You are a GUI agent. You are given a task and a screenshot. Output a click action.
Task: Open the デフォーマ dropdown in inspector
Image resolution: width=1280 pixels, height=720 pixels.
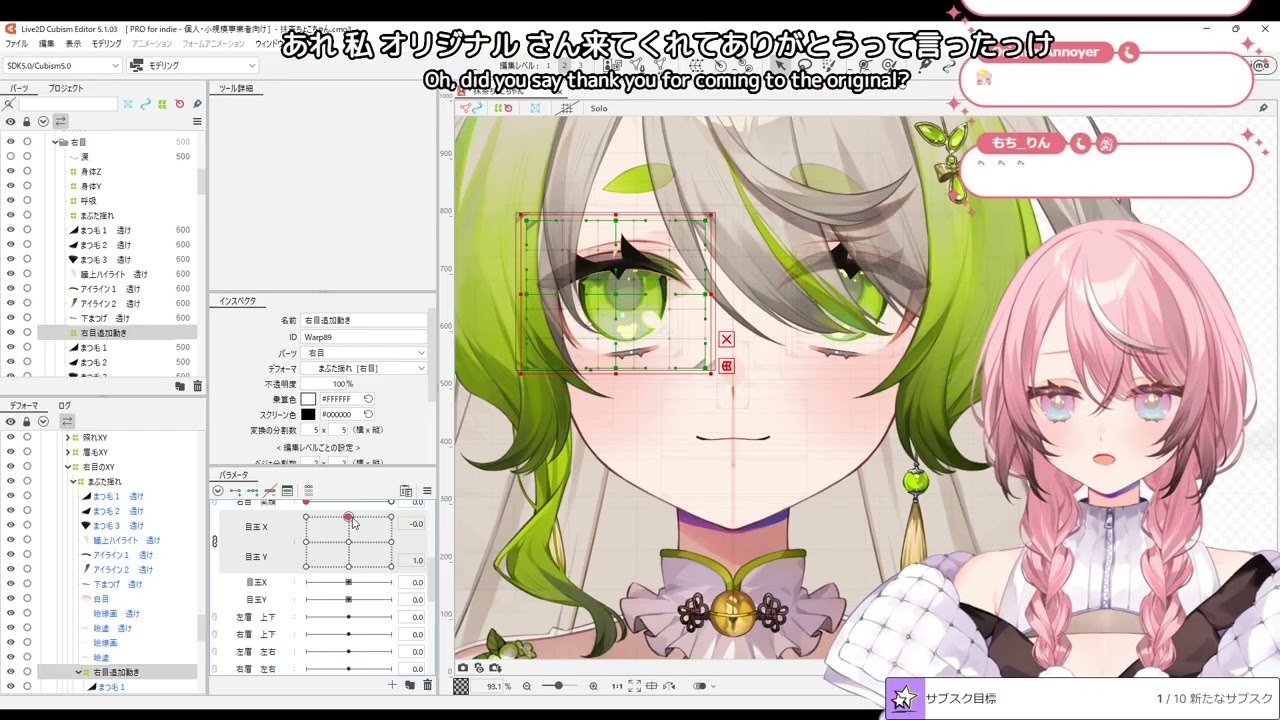pos(364,368)
